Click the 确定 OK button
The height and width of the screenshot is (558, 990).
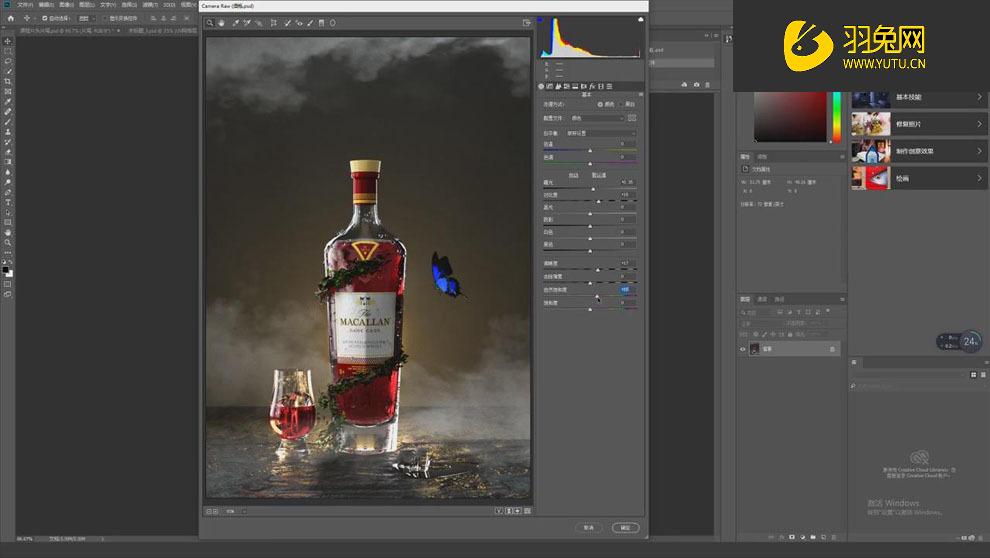(x=625, y=528)
